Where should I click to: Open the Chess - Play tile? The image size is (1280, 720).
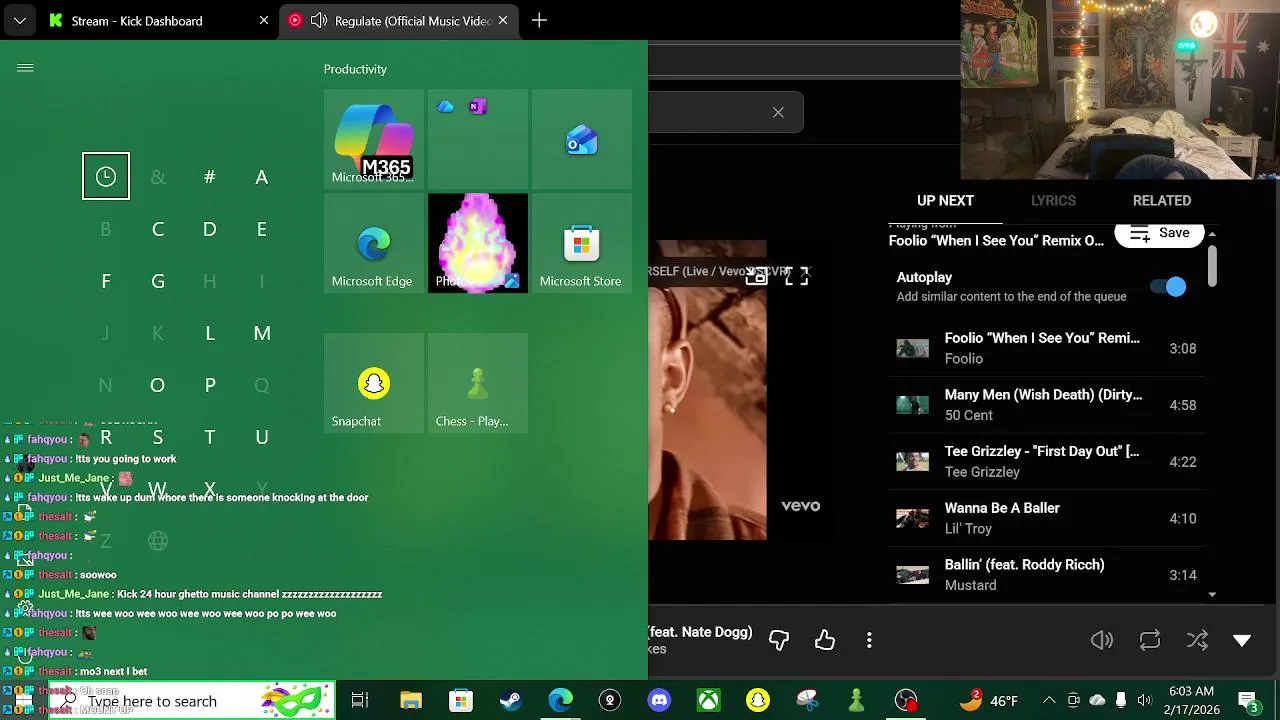point(477,382)
